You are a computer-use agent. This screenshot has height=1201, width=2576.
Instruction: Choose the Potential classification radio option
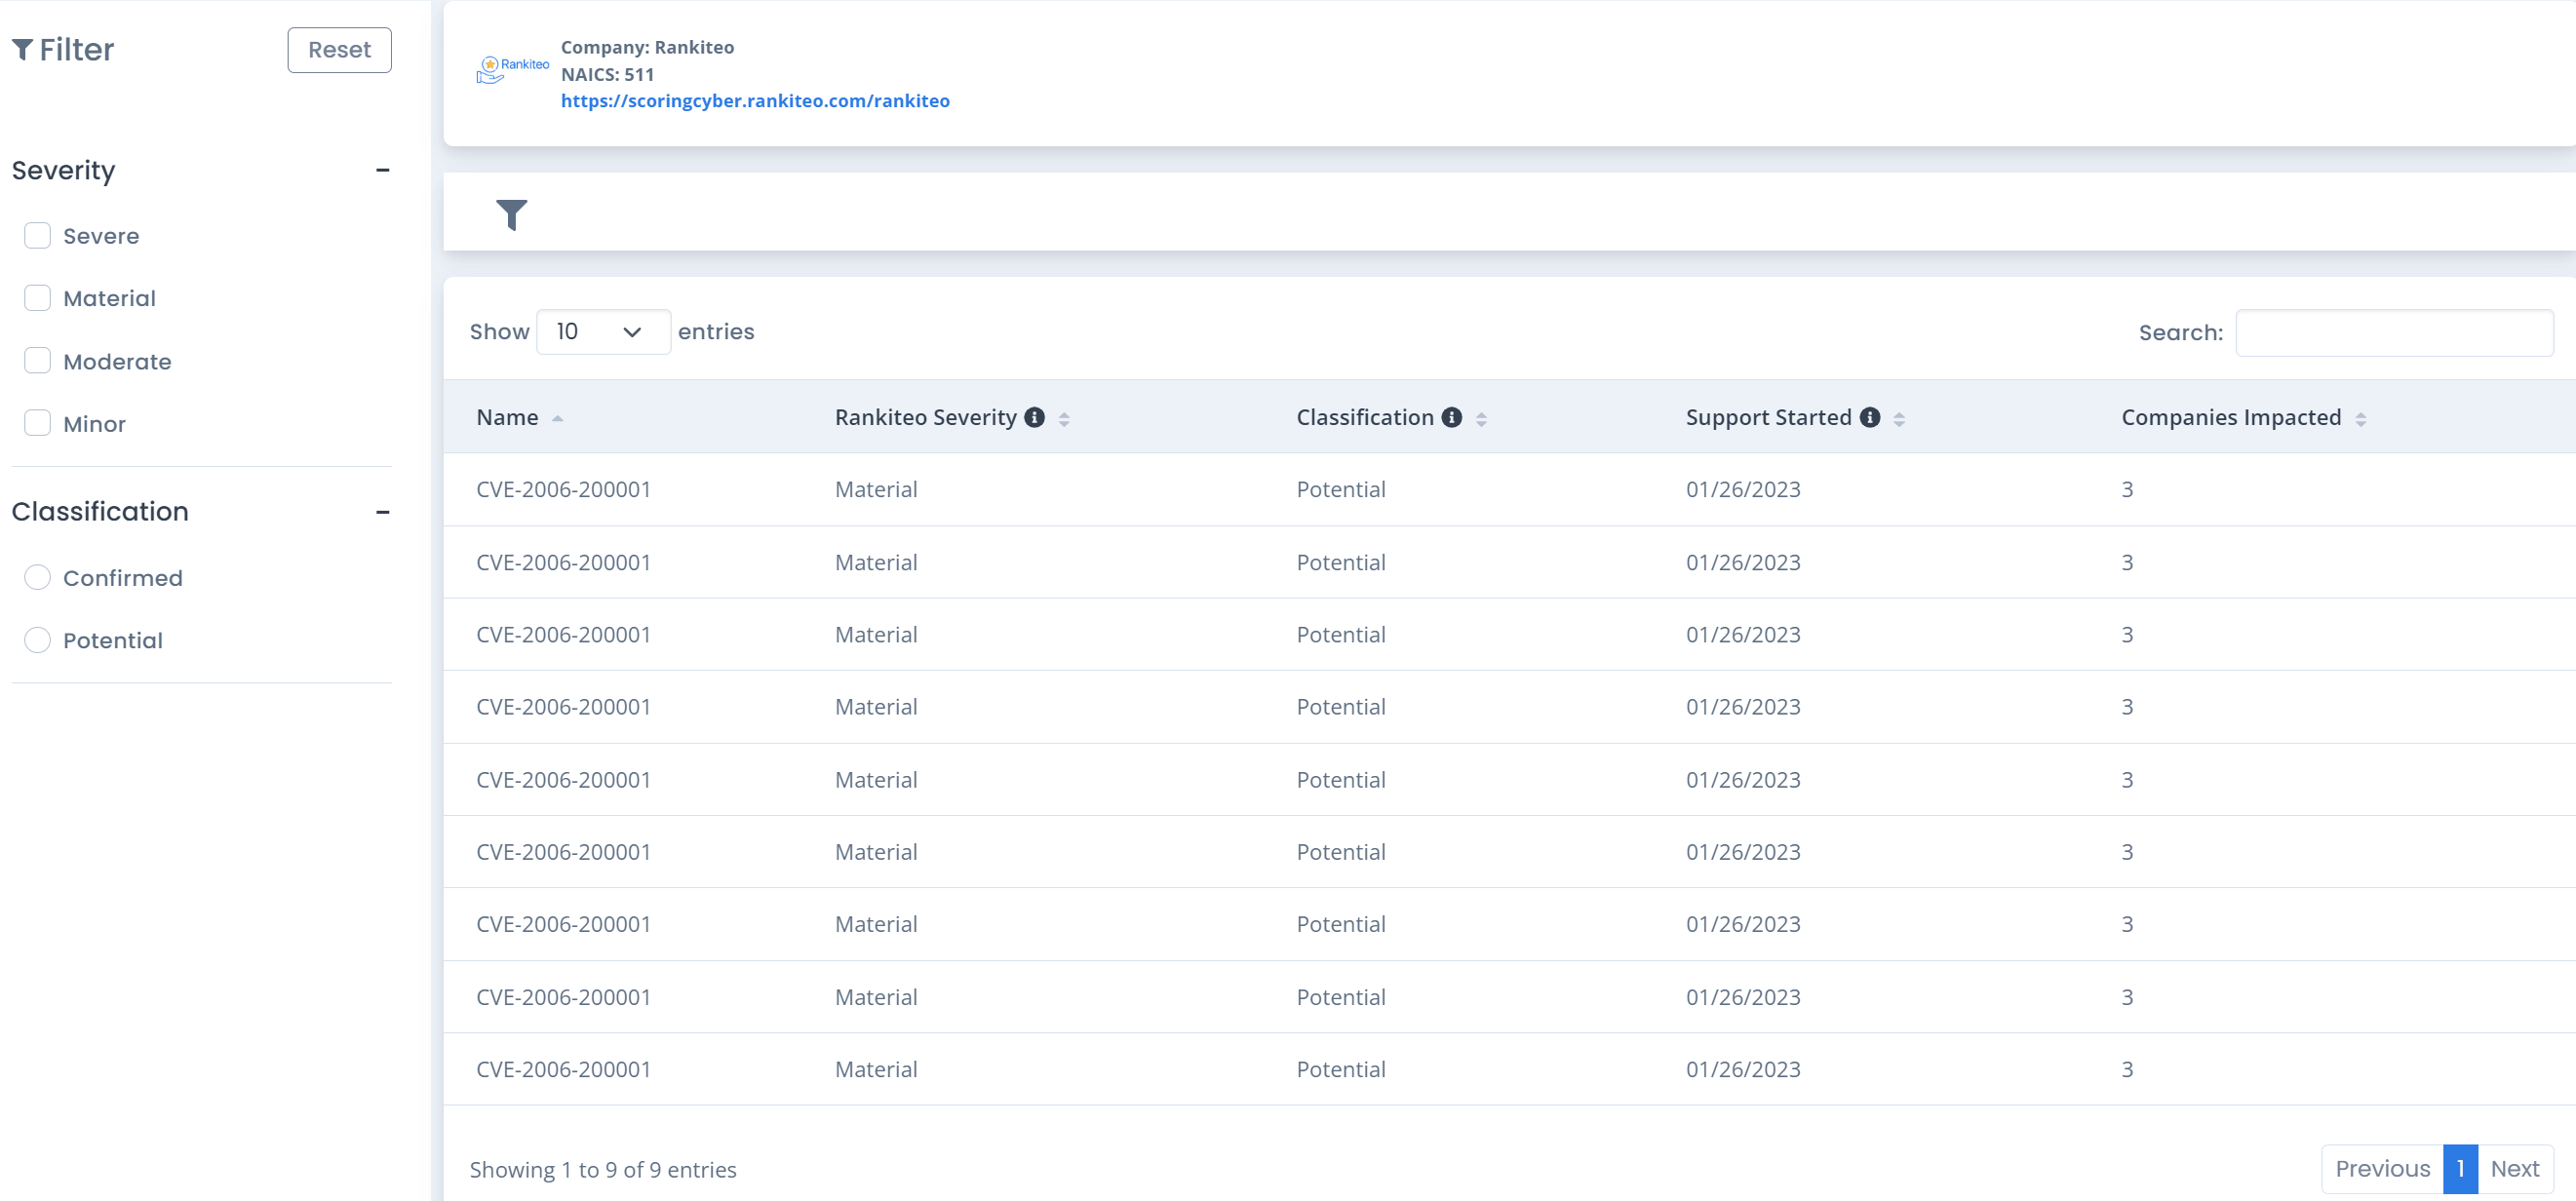(38, 640)
